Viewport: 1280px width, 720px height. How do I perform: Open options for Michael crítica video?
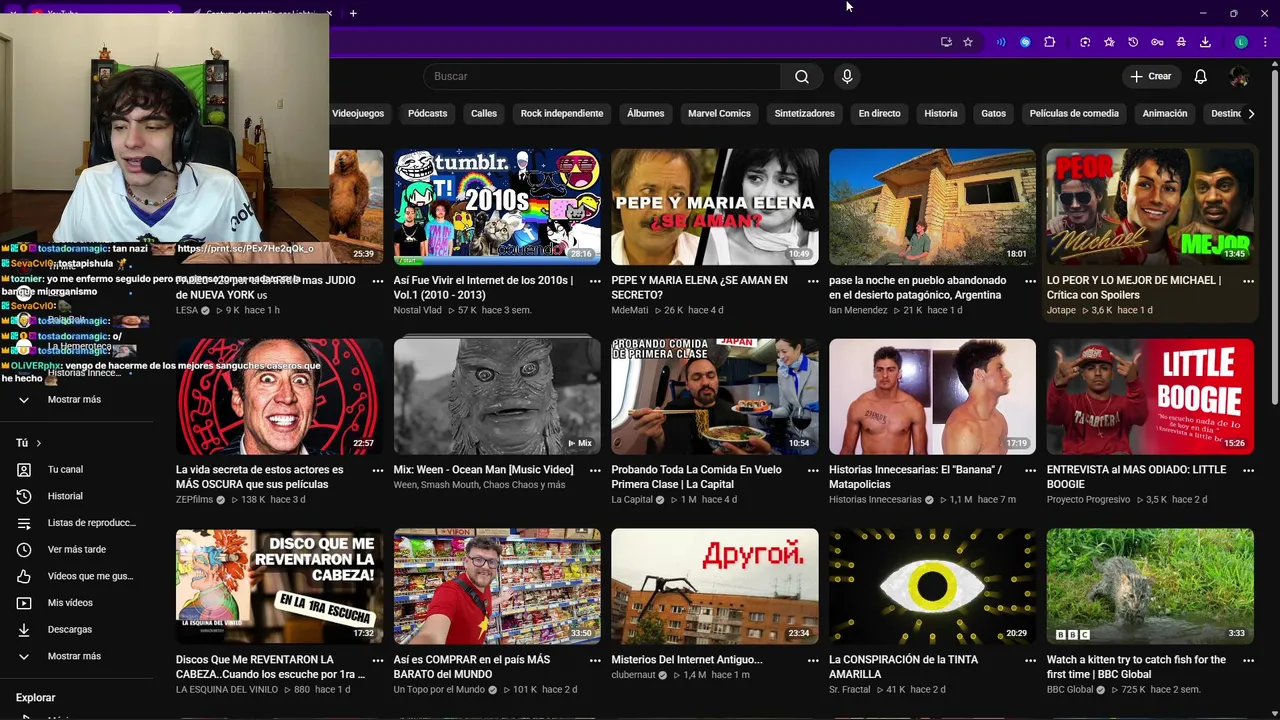(1248, 281)
